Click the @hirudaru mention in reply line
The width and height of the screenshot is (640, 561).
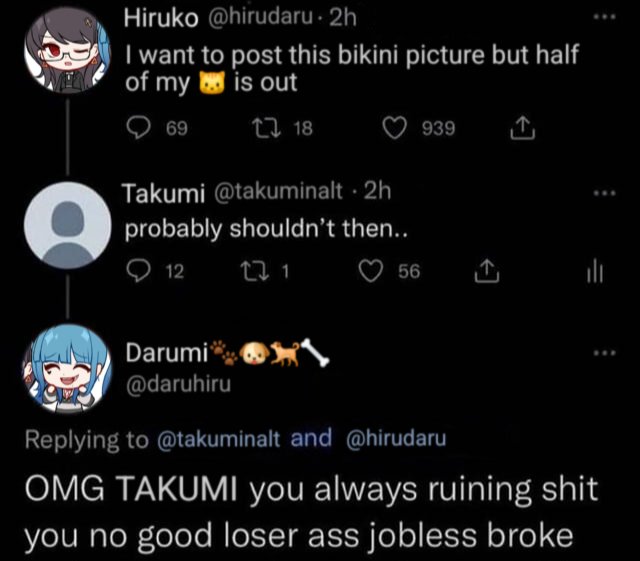(x=396, y=439)
